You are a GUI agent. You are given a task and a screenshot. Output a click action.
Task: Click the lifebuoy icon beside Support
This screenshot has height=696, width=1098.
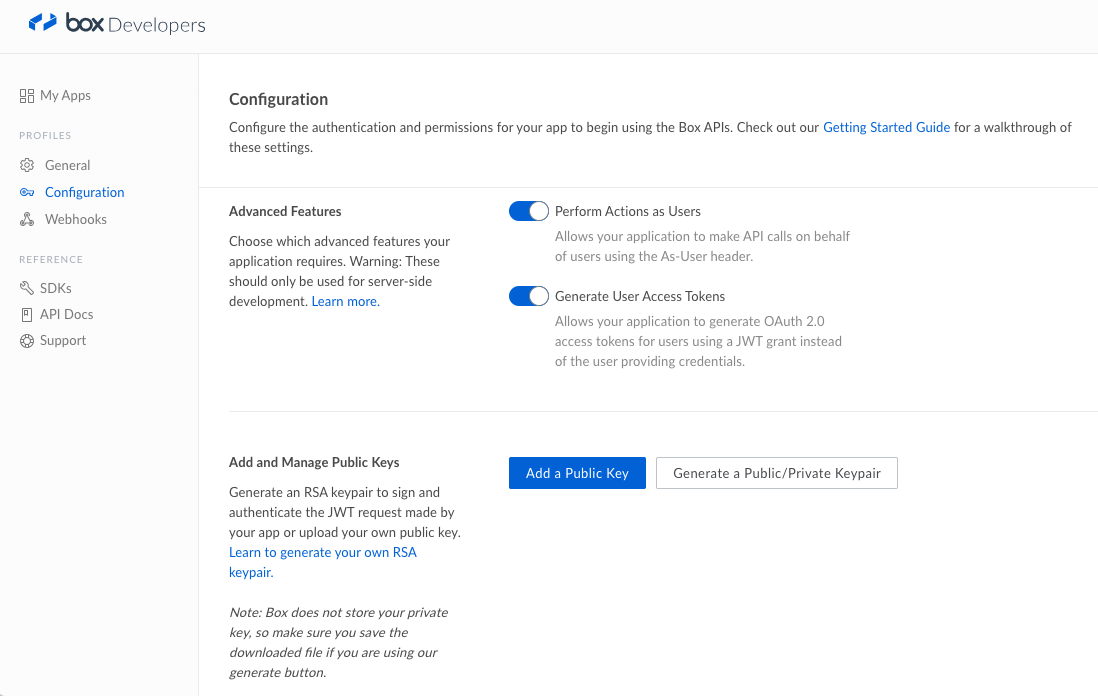click(x=27, y=341)
